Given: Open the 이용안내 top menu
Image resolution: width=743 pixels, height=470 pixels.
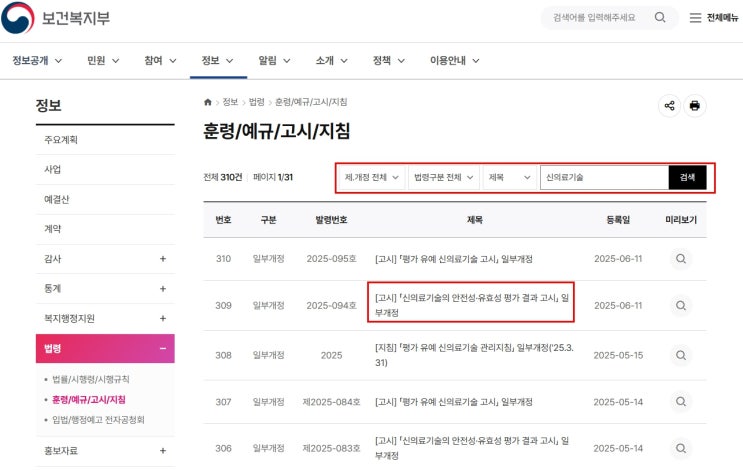Looking at the screenshot, I should (454, 61).
